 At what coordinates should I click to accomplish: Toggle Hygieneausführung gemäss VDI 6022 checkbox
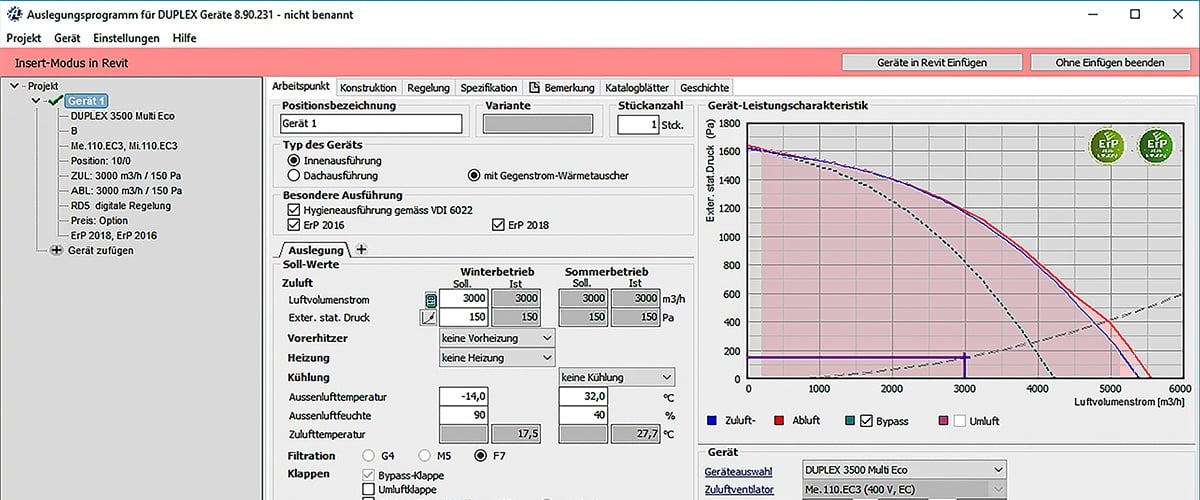pos(293,210)
